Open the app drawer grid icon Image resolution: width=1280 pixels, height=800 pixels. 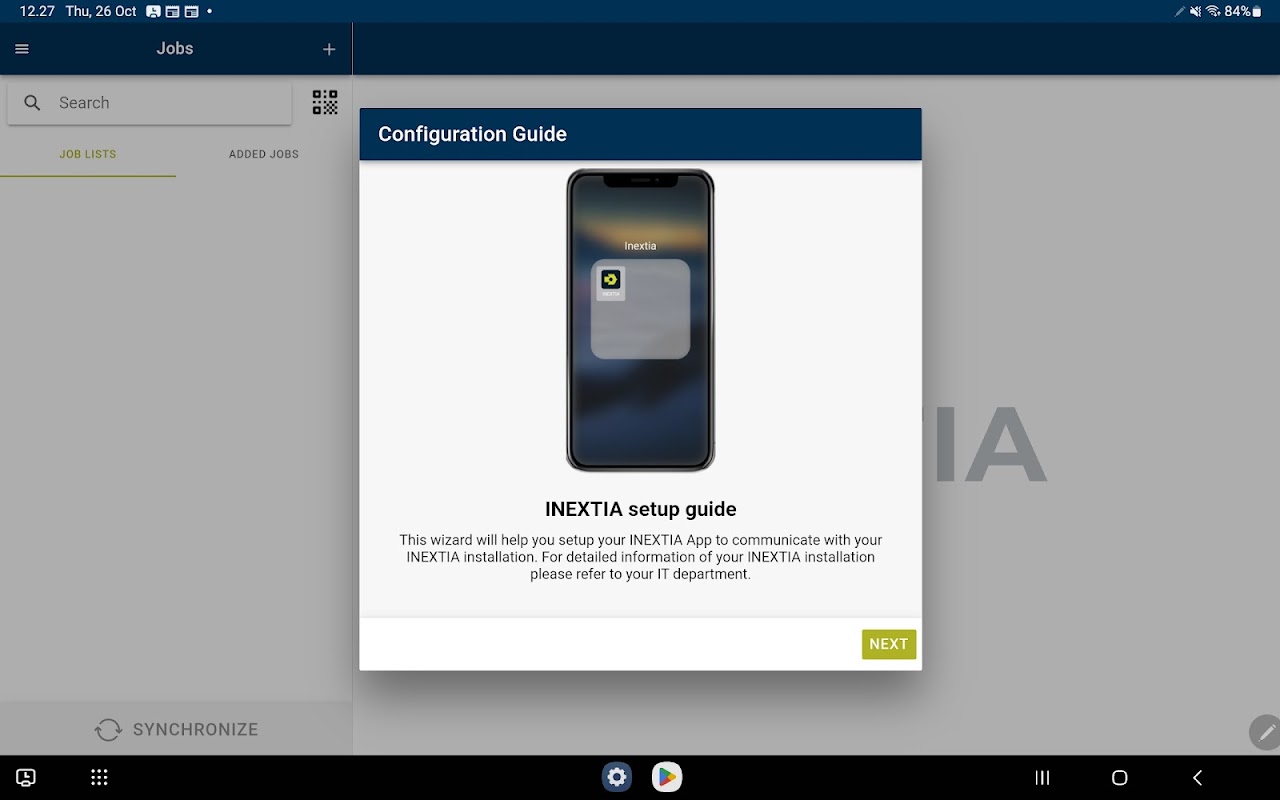99,777
